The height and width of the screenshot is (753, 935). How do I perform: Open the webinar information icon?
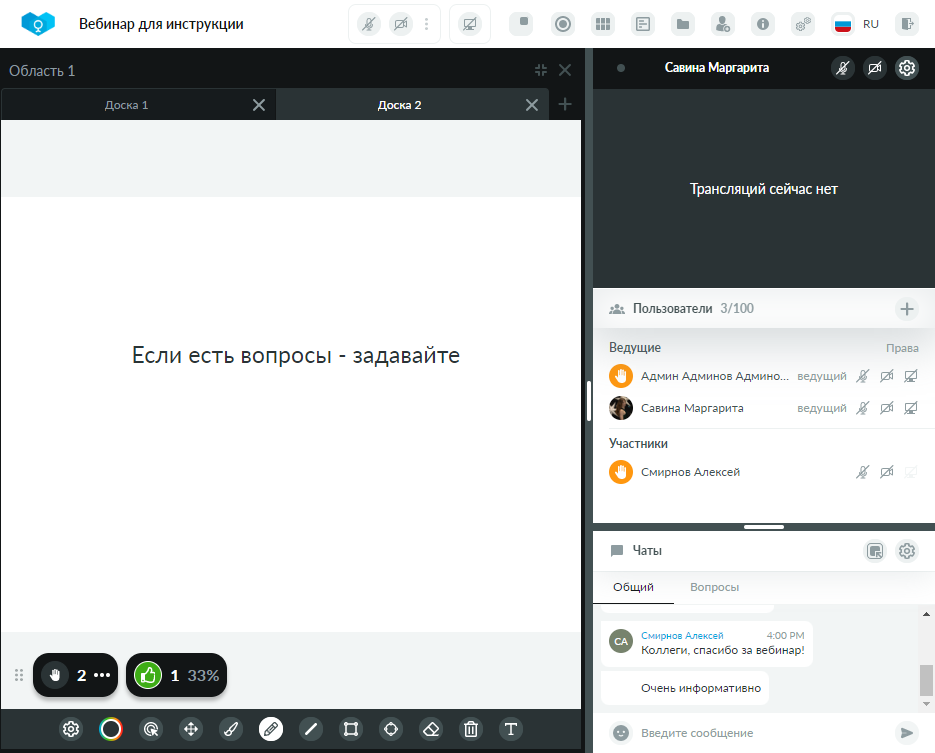(x=763, y=24)
